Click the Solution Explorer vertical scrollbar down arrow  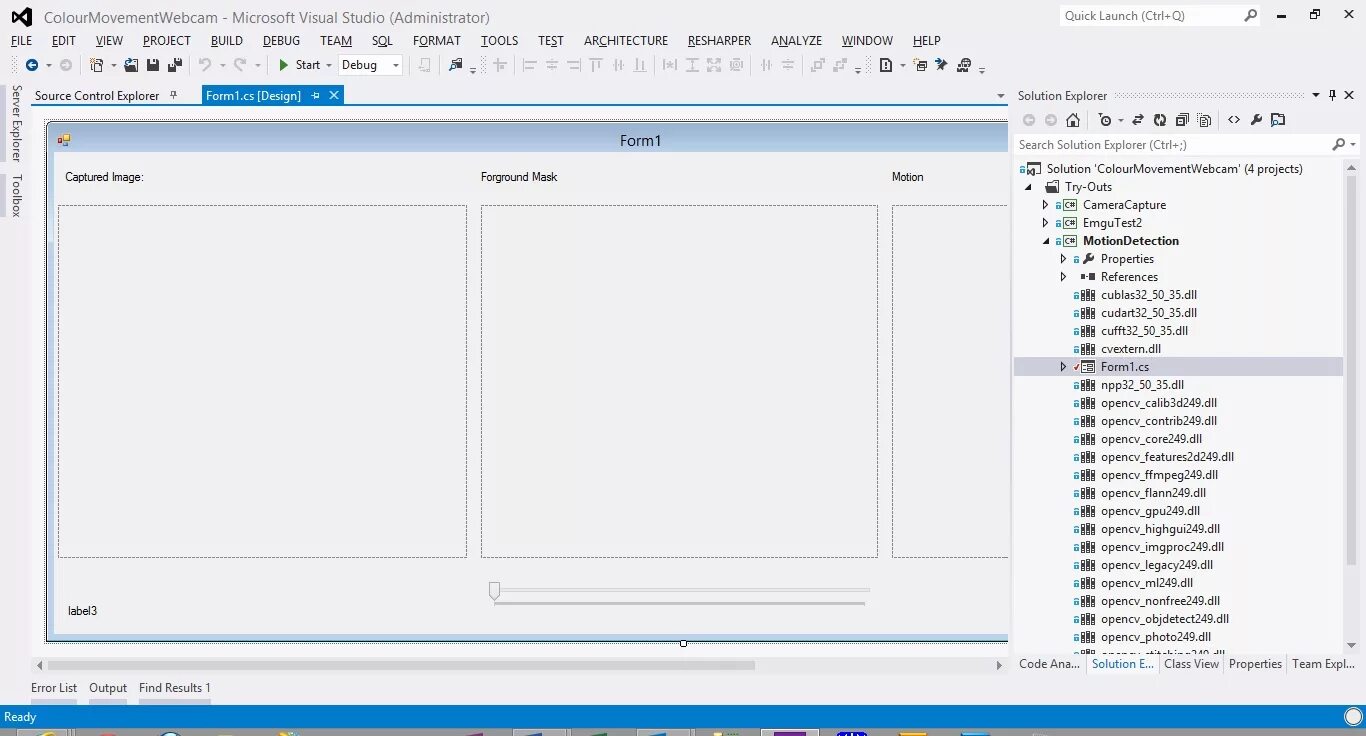pos(1352,645)
